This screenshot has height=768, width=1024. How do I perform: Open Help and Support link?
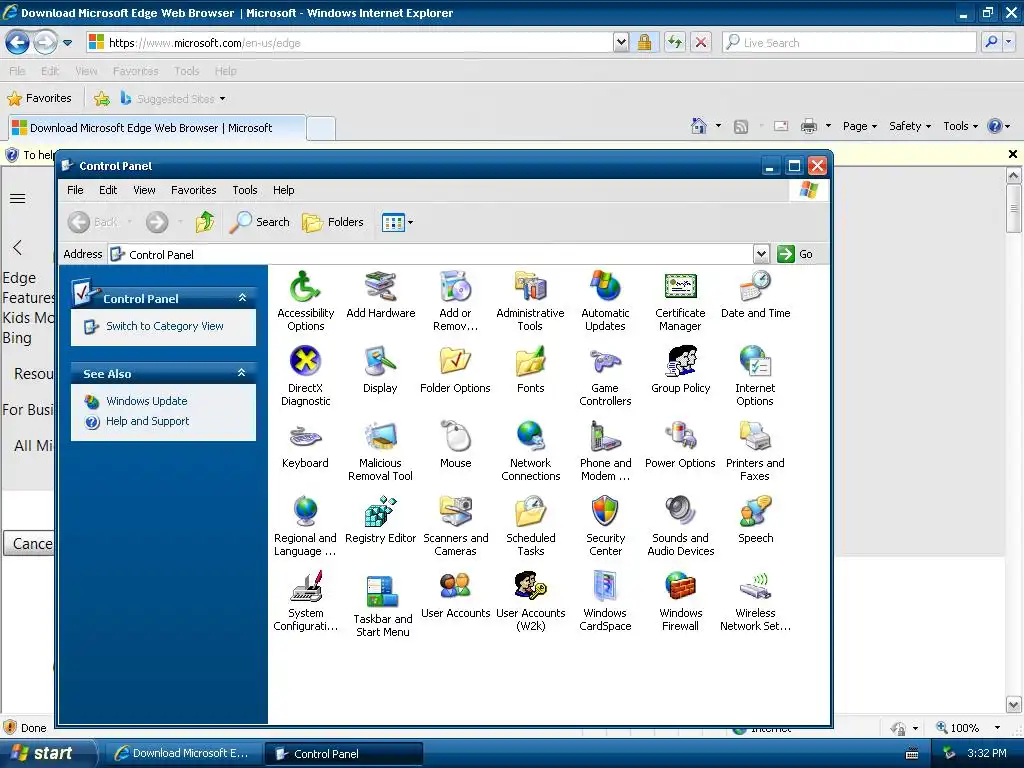pos(148,421)
